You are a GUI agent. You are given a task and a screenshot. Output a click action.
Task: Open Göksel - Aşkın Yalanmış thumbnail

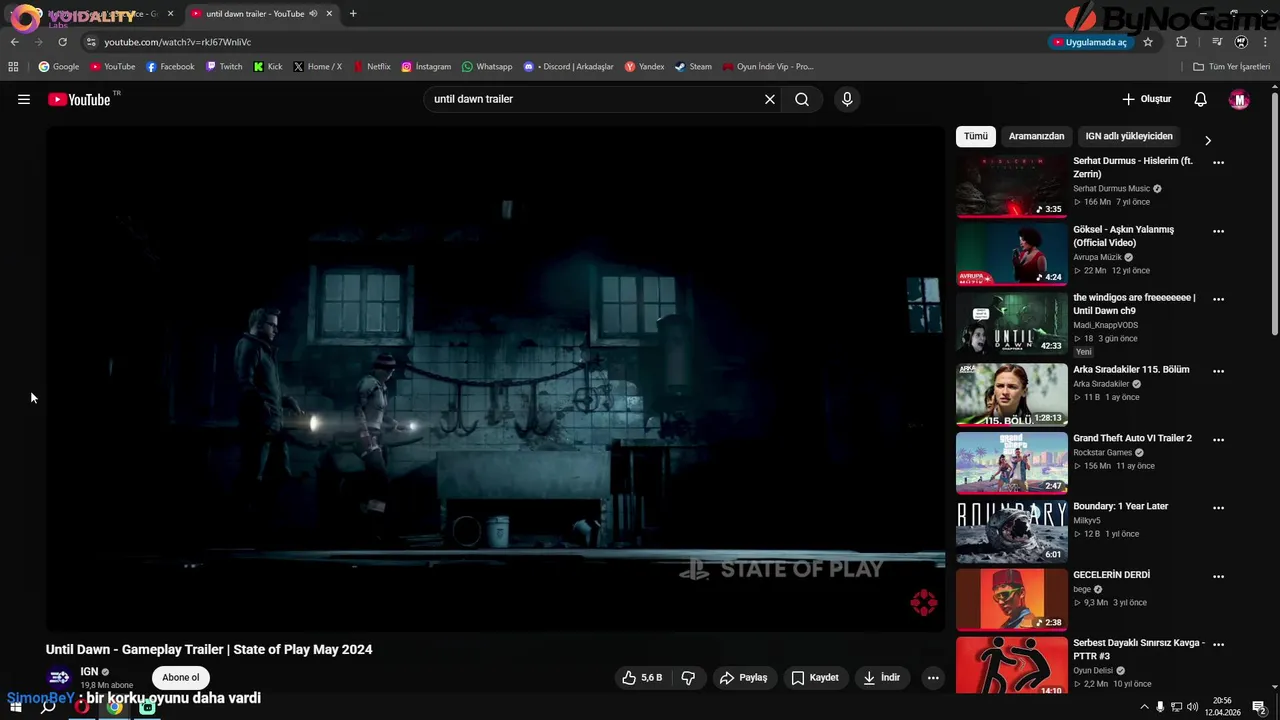(x=1011, y=254)
